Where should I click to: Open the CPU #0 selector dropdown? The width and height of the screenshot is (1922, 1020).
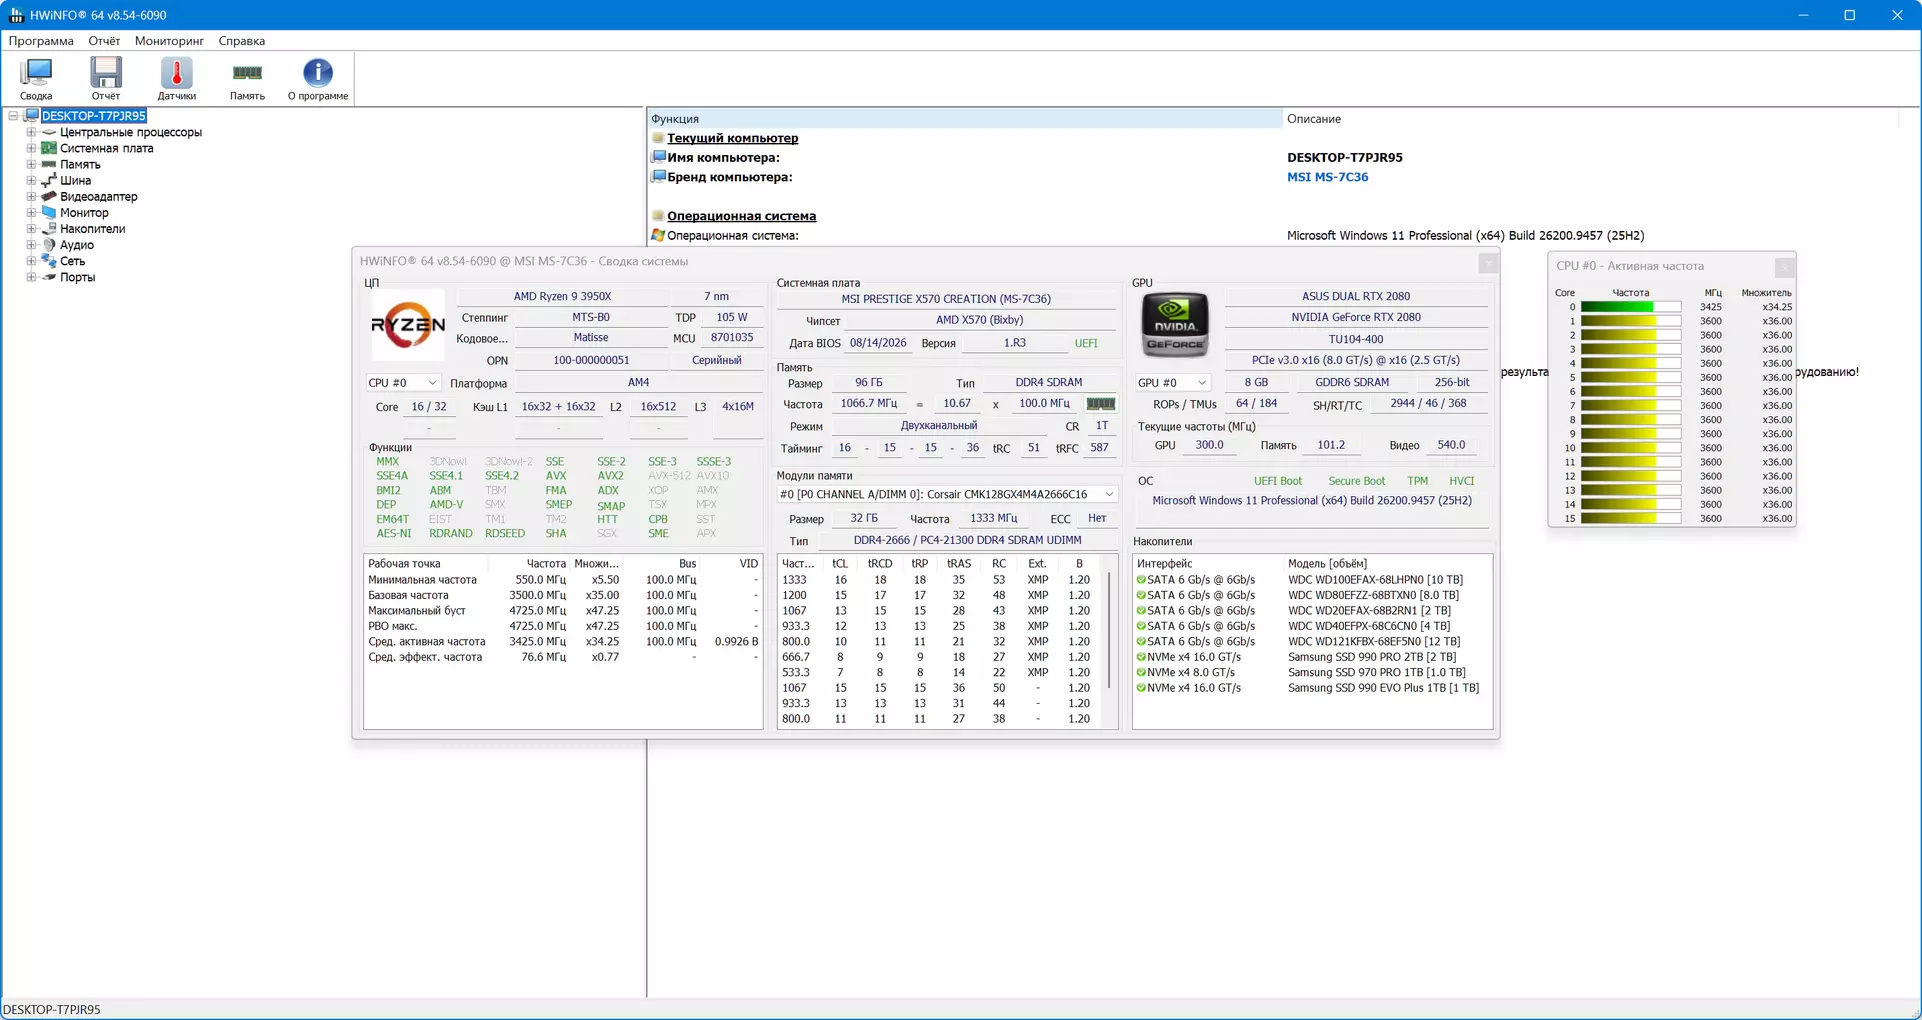[x=402, y=383]
